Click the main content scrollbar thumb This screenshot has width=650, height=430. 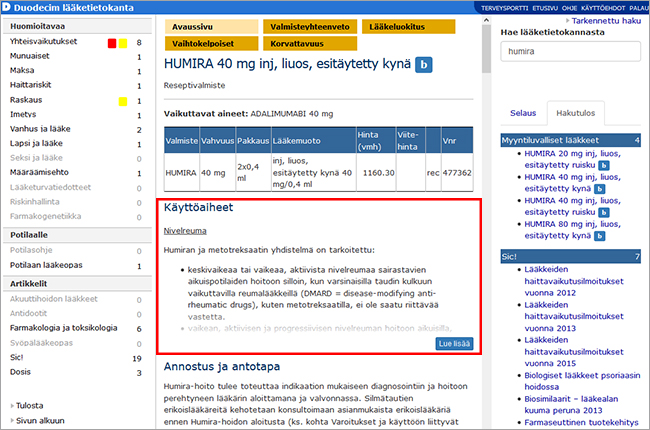click(486, 49)
